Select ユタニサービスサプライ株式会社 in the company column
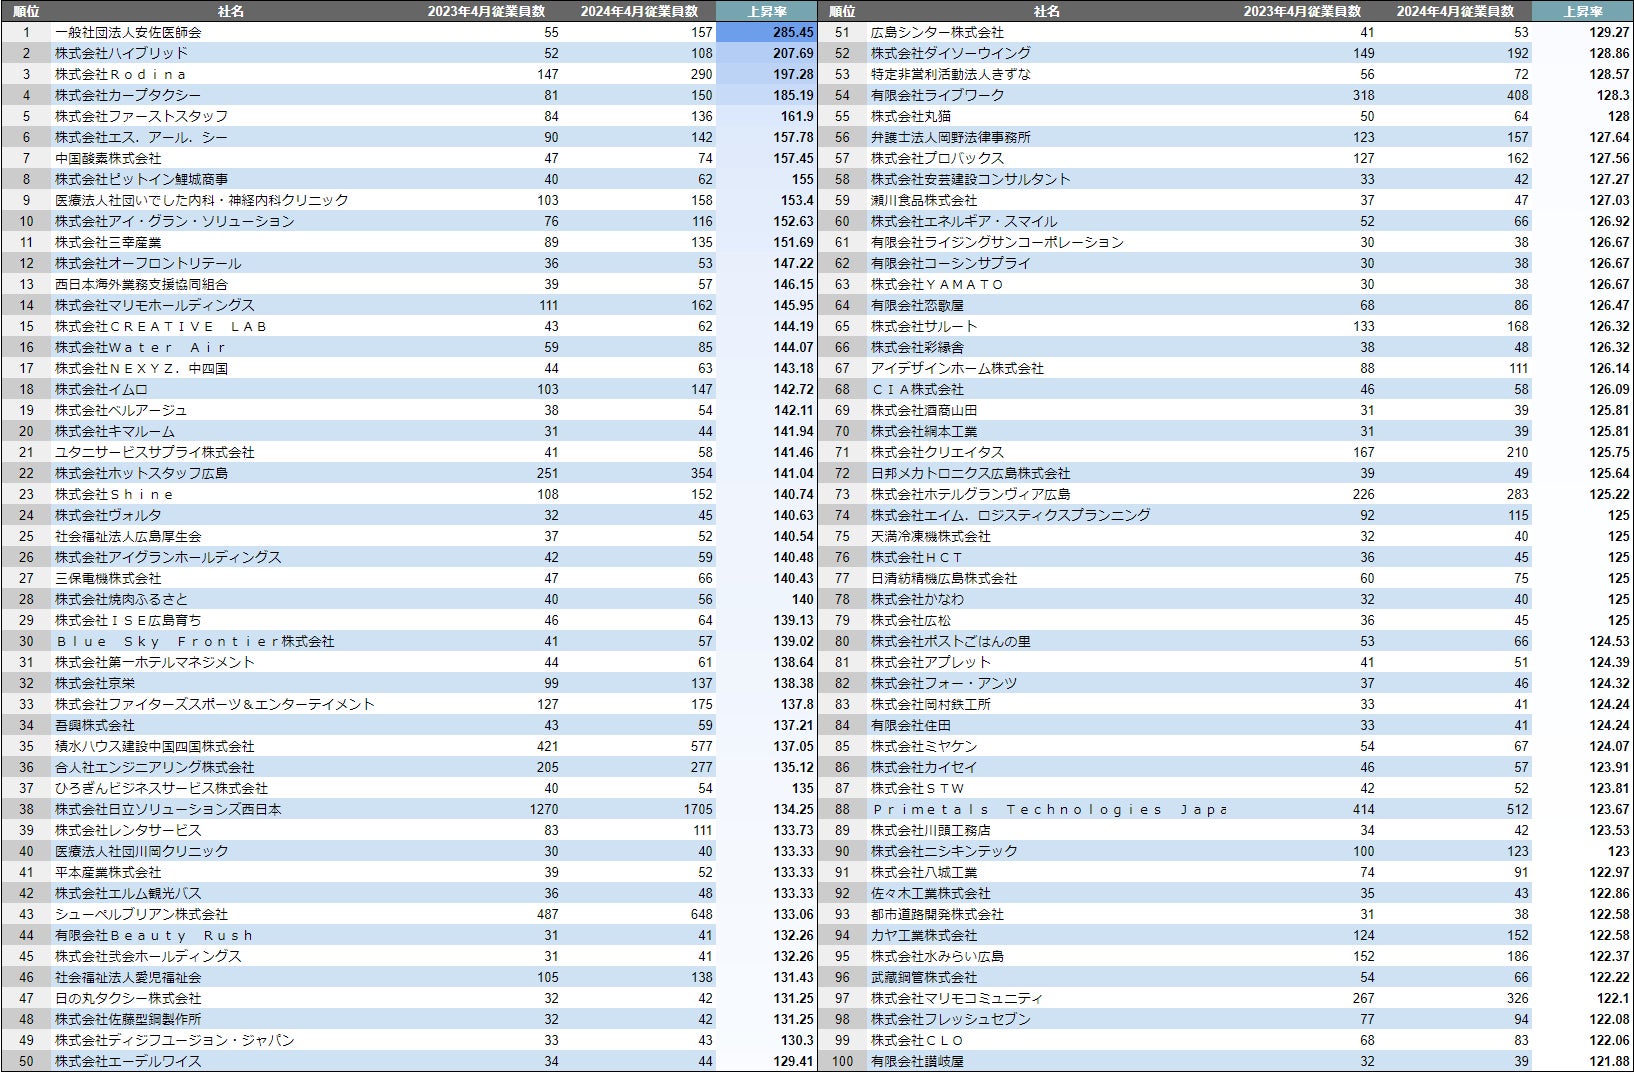Image resolution: width=1634 pixels, height=1073 pixels. click(155, 452)
